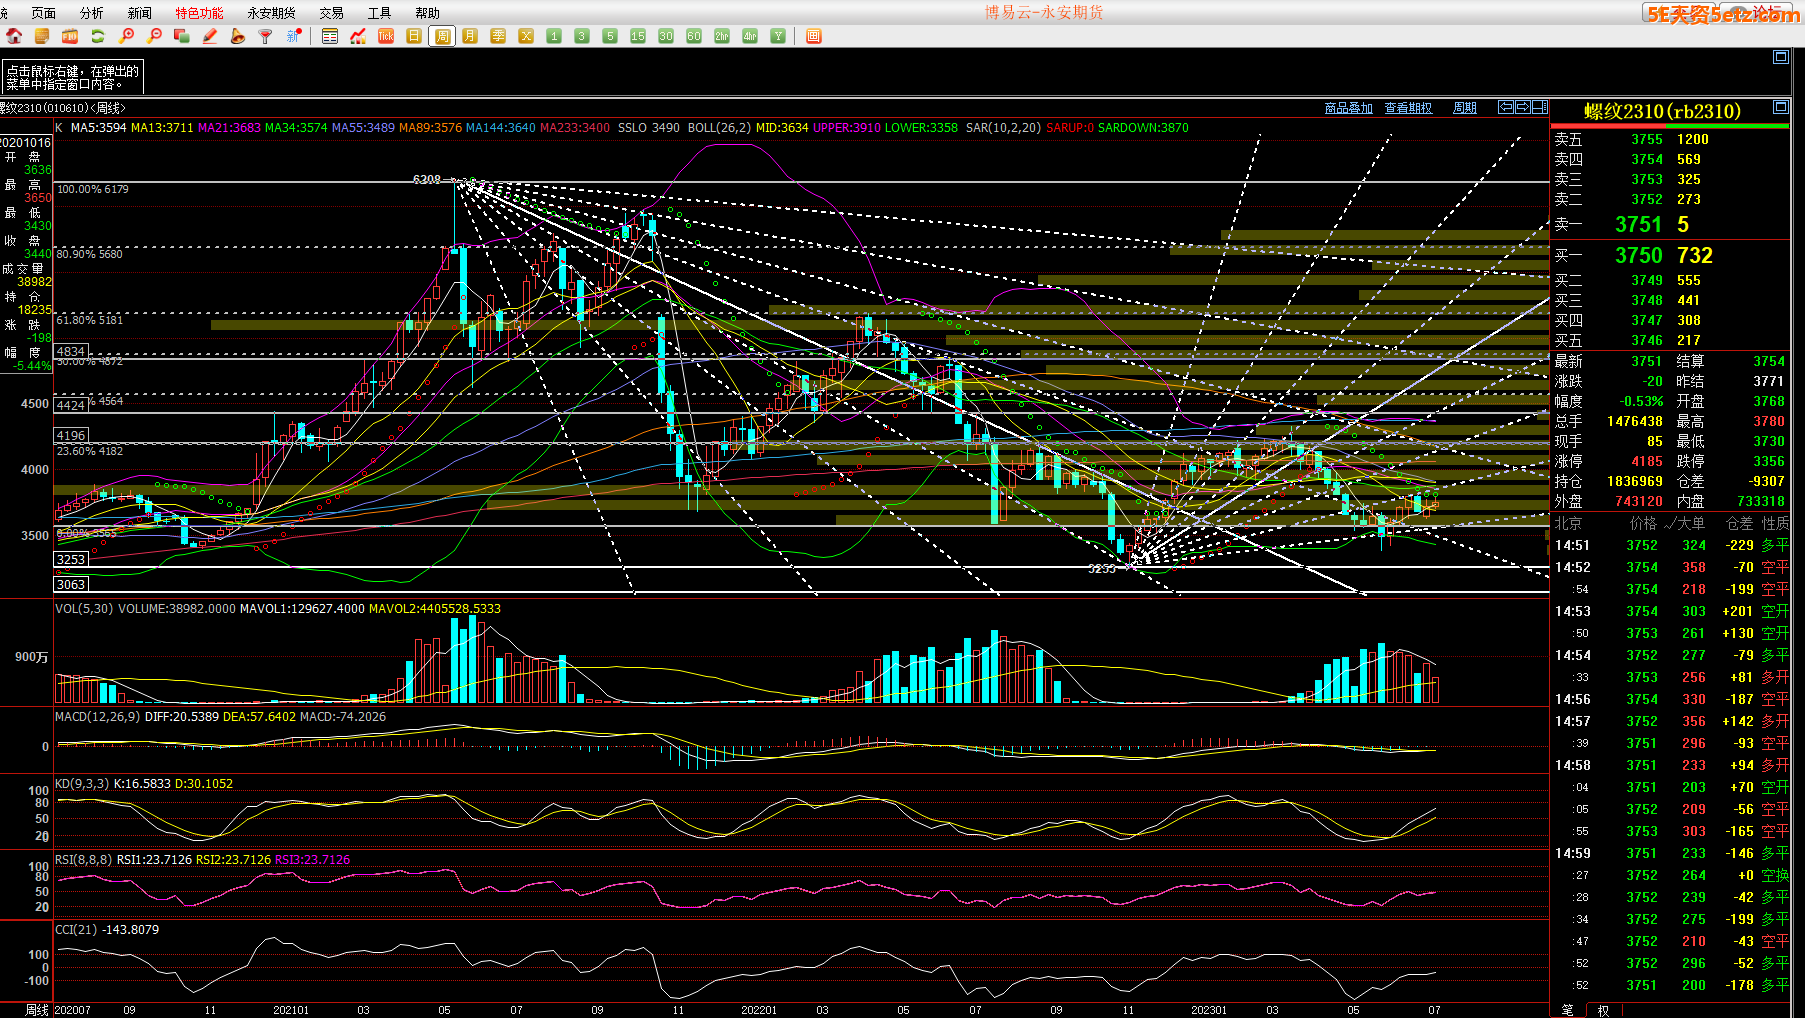Click the 商品叠加 link
This screenshot has width=1805, height=1018.
(x=1348, y=108)
